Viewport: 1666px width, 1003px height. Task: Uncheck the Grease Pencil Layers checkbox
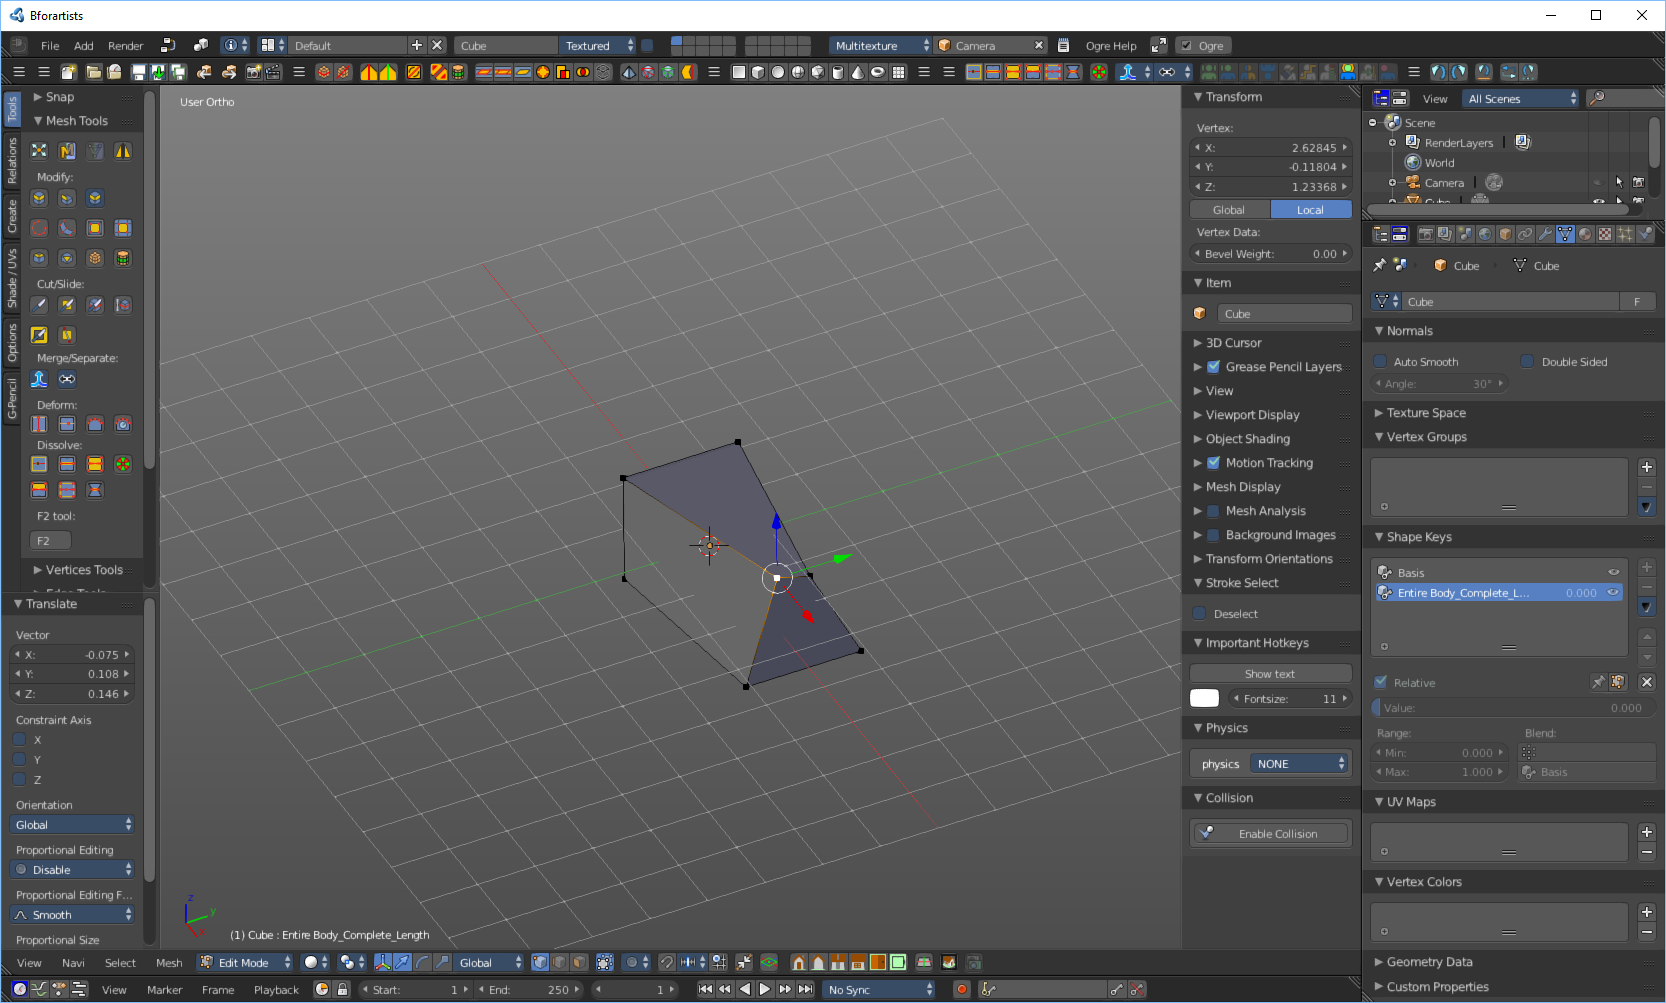(1213, 367)
